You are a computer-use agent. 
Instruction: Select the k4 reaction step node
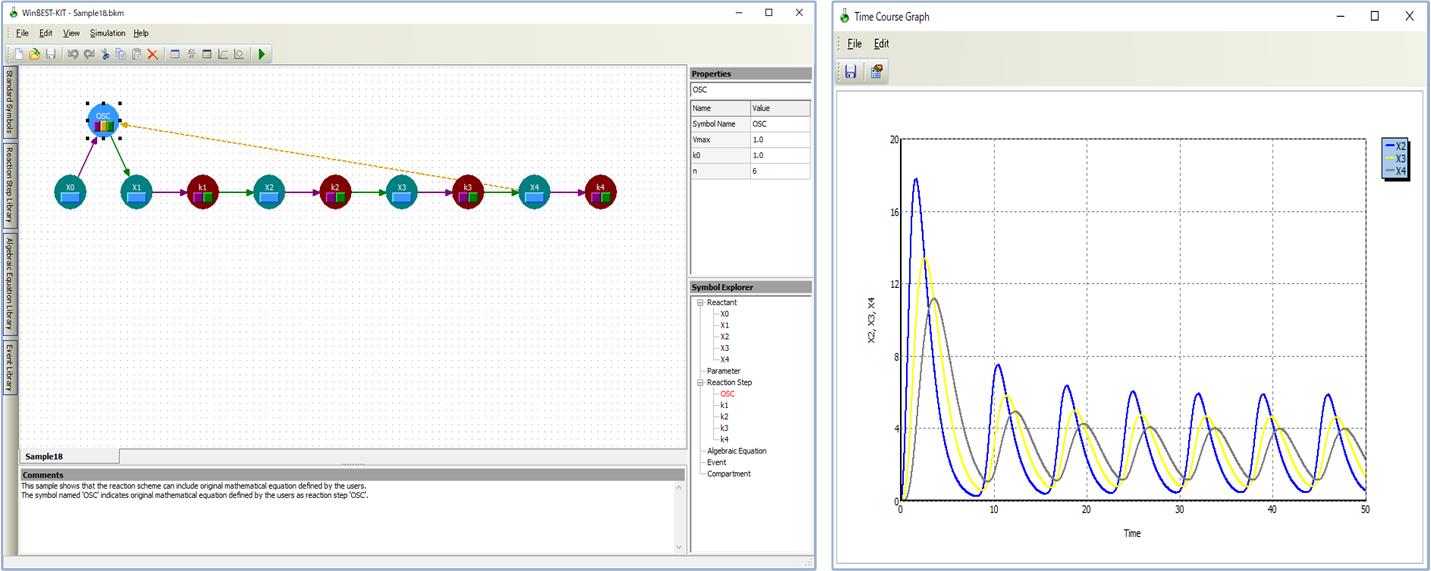[x=600, y=191]
